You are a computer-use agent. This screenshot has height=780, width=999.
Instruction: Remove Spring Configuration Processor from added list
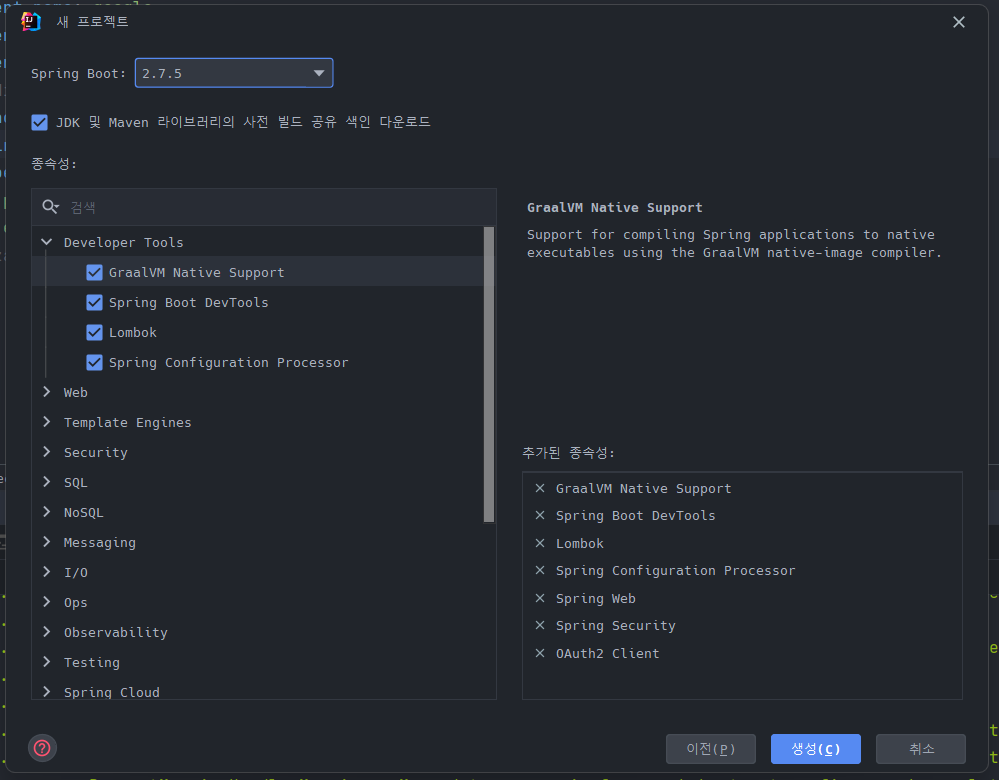click(540, 570)
